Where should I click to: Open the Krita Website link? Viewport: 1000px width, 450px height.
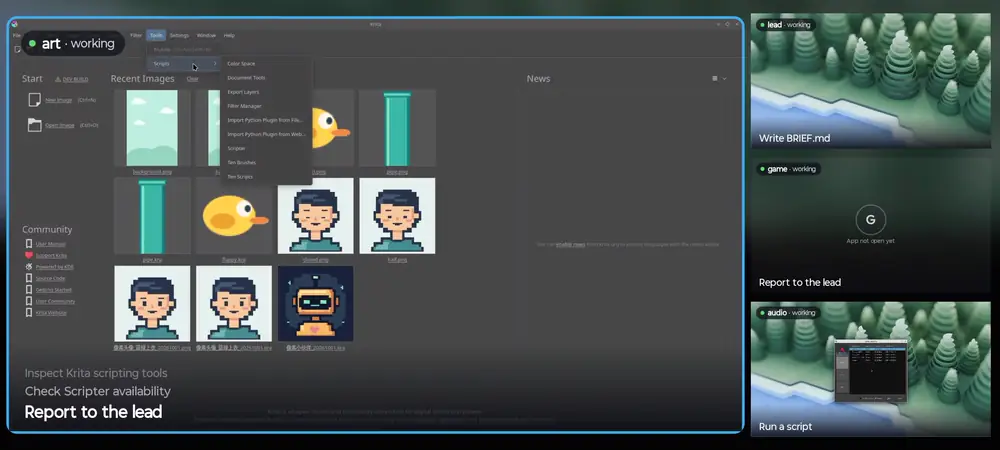51,313
